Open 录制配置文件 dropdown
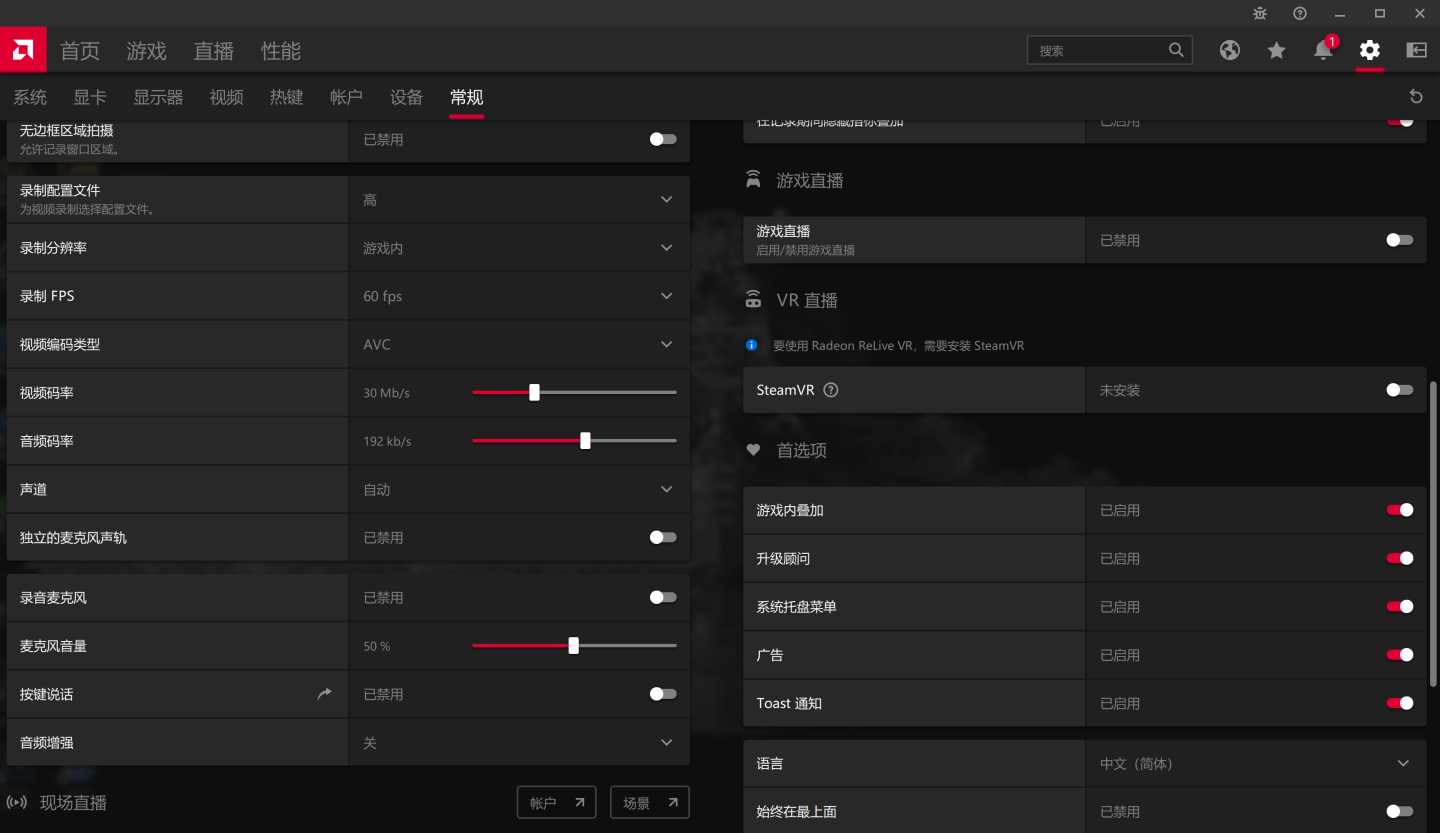This screenshot has height=833, width=1440. (519, 200)
